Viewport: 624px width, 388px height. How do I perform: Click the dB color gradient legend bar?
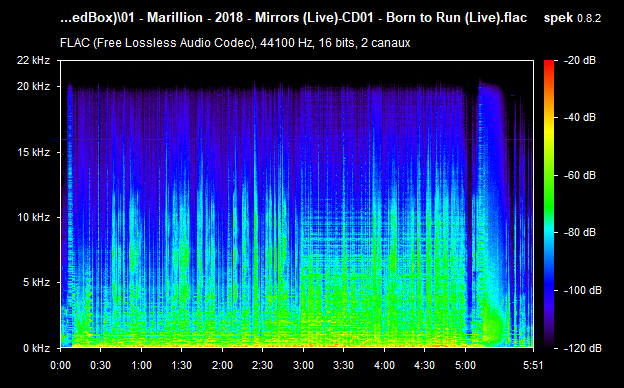pyautogui.click(x=549, y=204)
